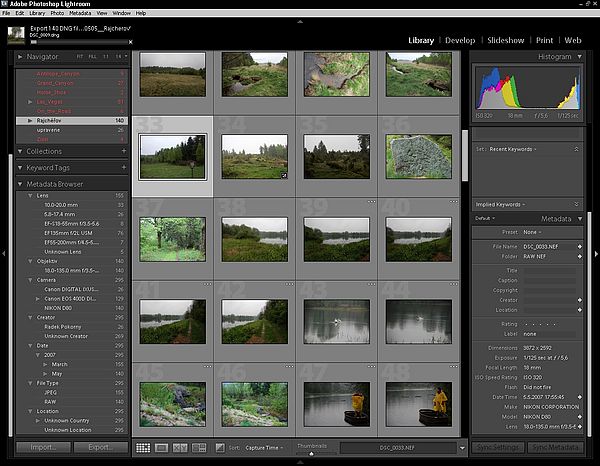Viewport: 600px width, 466px height.
Task: Expand the Navigator panel
Action: click(x=21, y=57)
